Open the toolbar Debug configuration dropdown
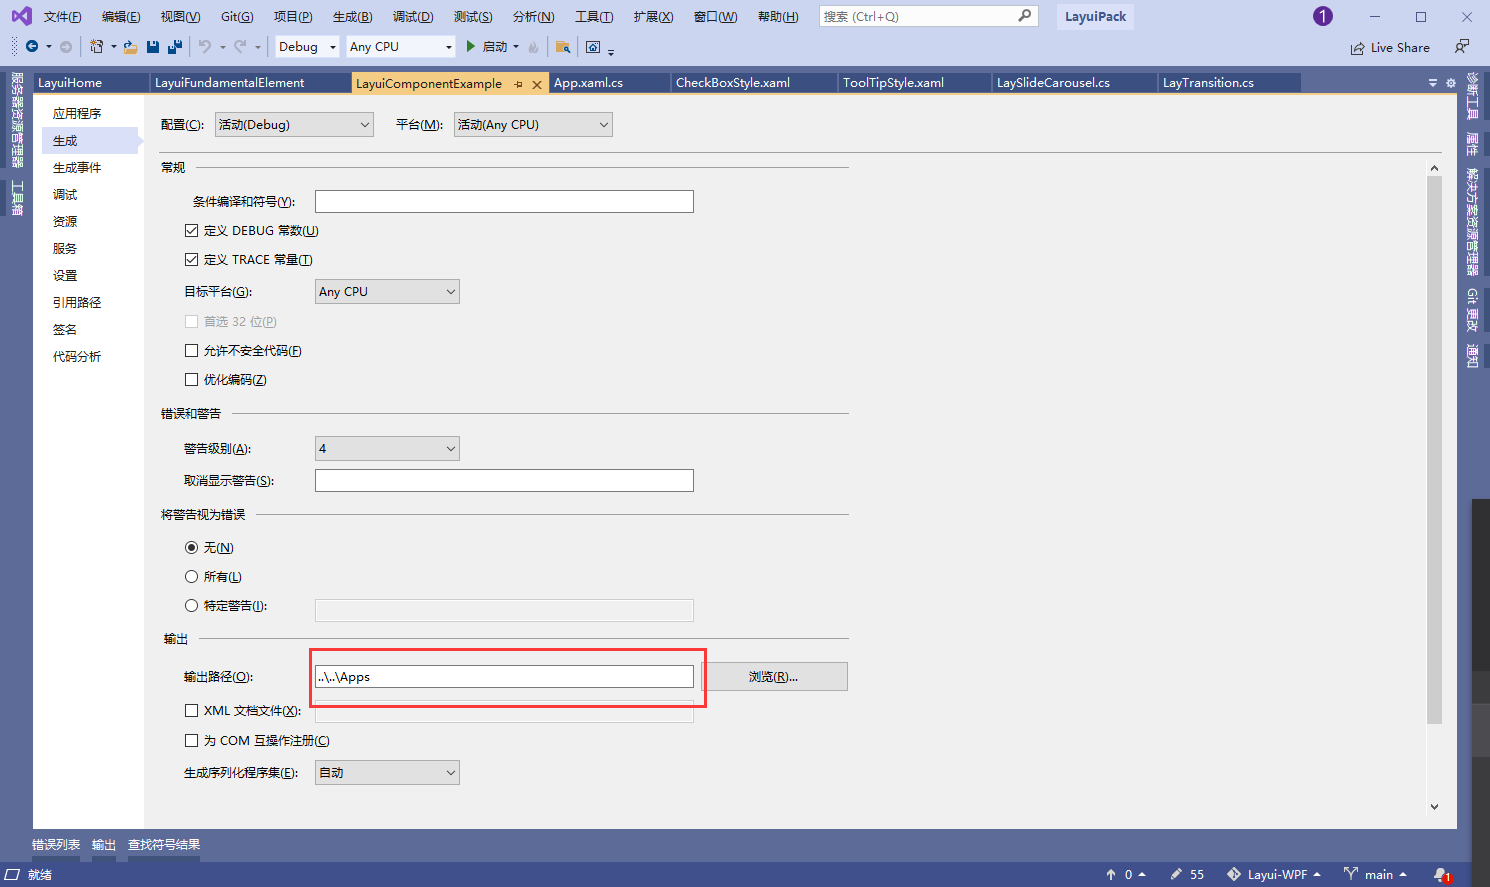Screen dimensions: 1490x887 [x=307, y=47]
